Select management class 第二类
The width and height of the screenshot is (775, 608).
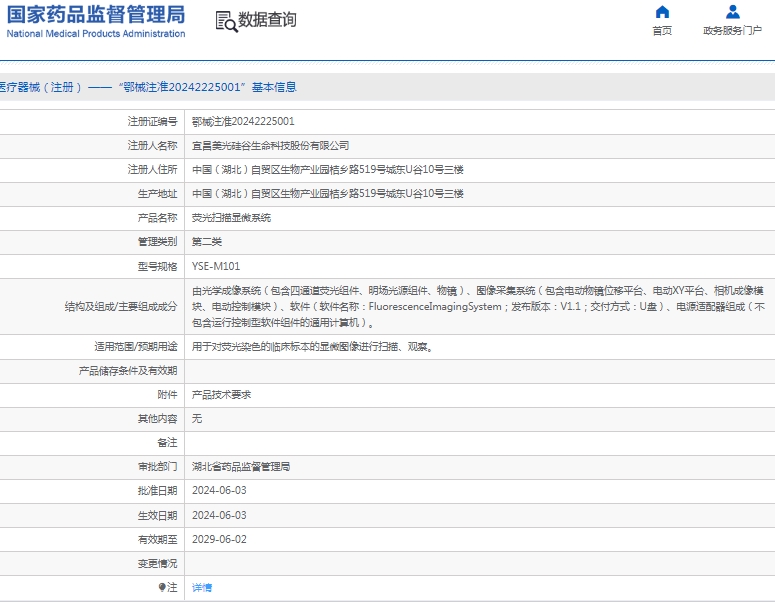tap(207, 242)
